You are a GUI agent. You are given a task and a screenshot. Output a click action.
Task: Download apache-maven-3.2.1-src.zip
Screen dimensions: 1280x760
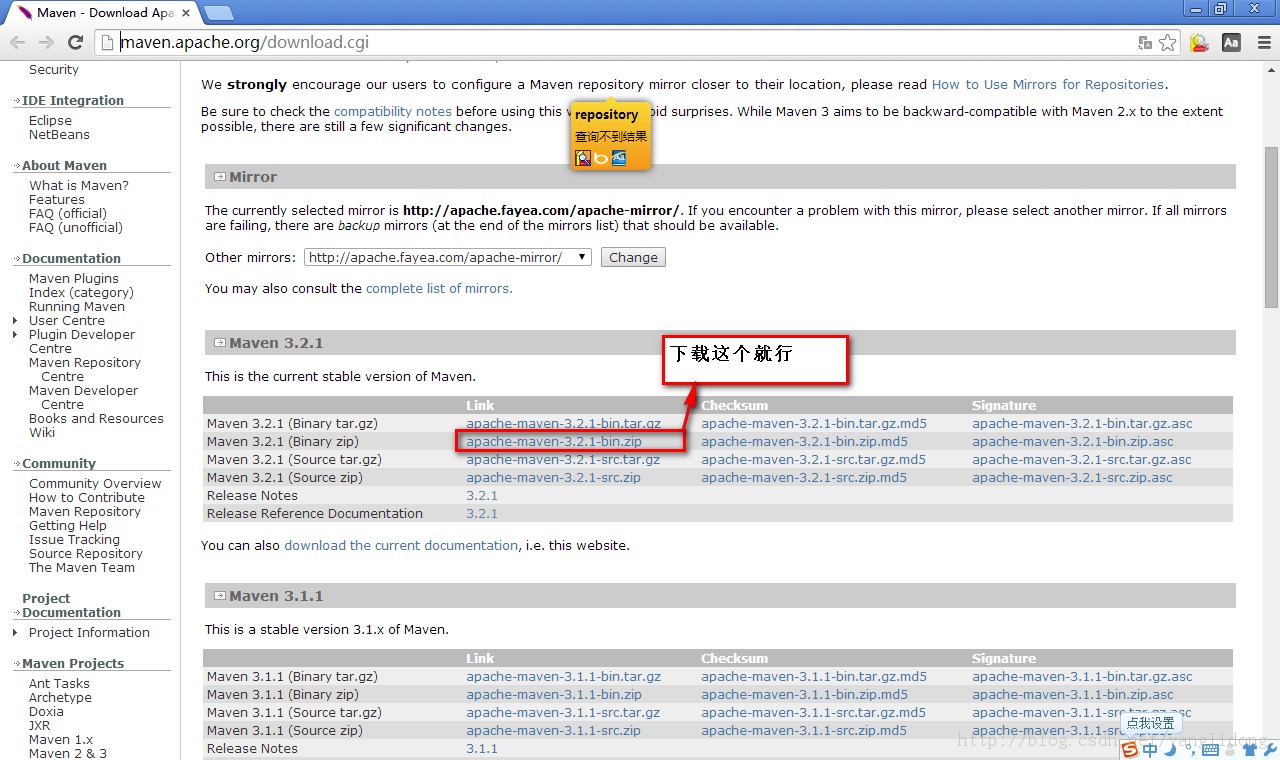[553, 478]
